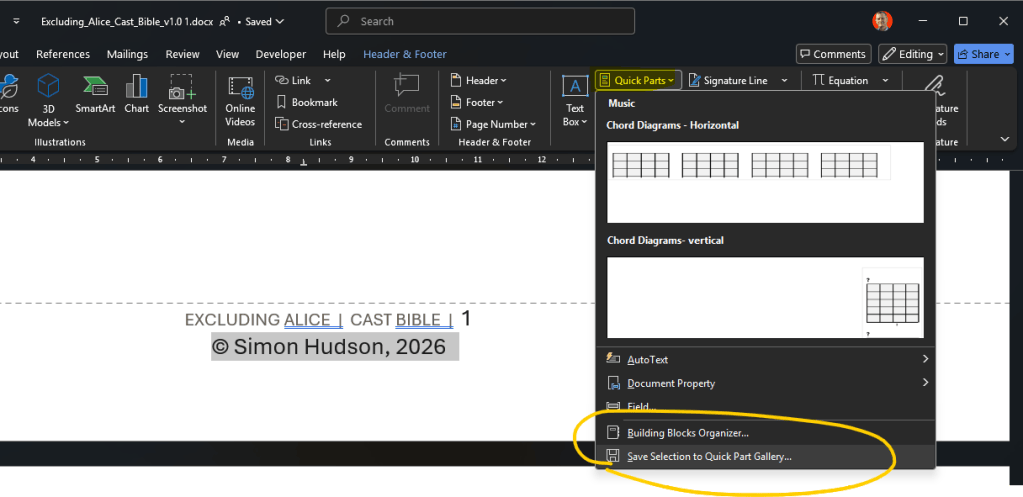Insert Chord Diagrams - Horizontal building block
Screen dimensions: 1023x497
(x=765, y=182)
